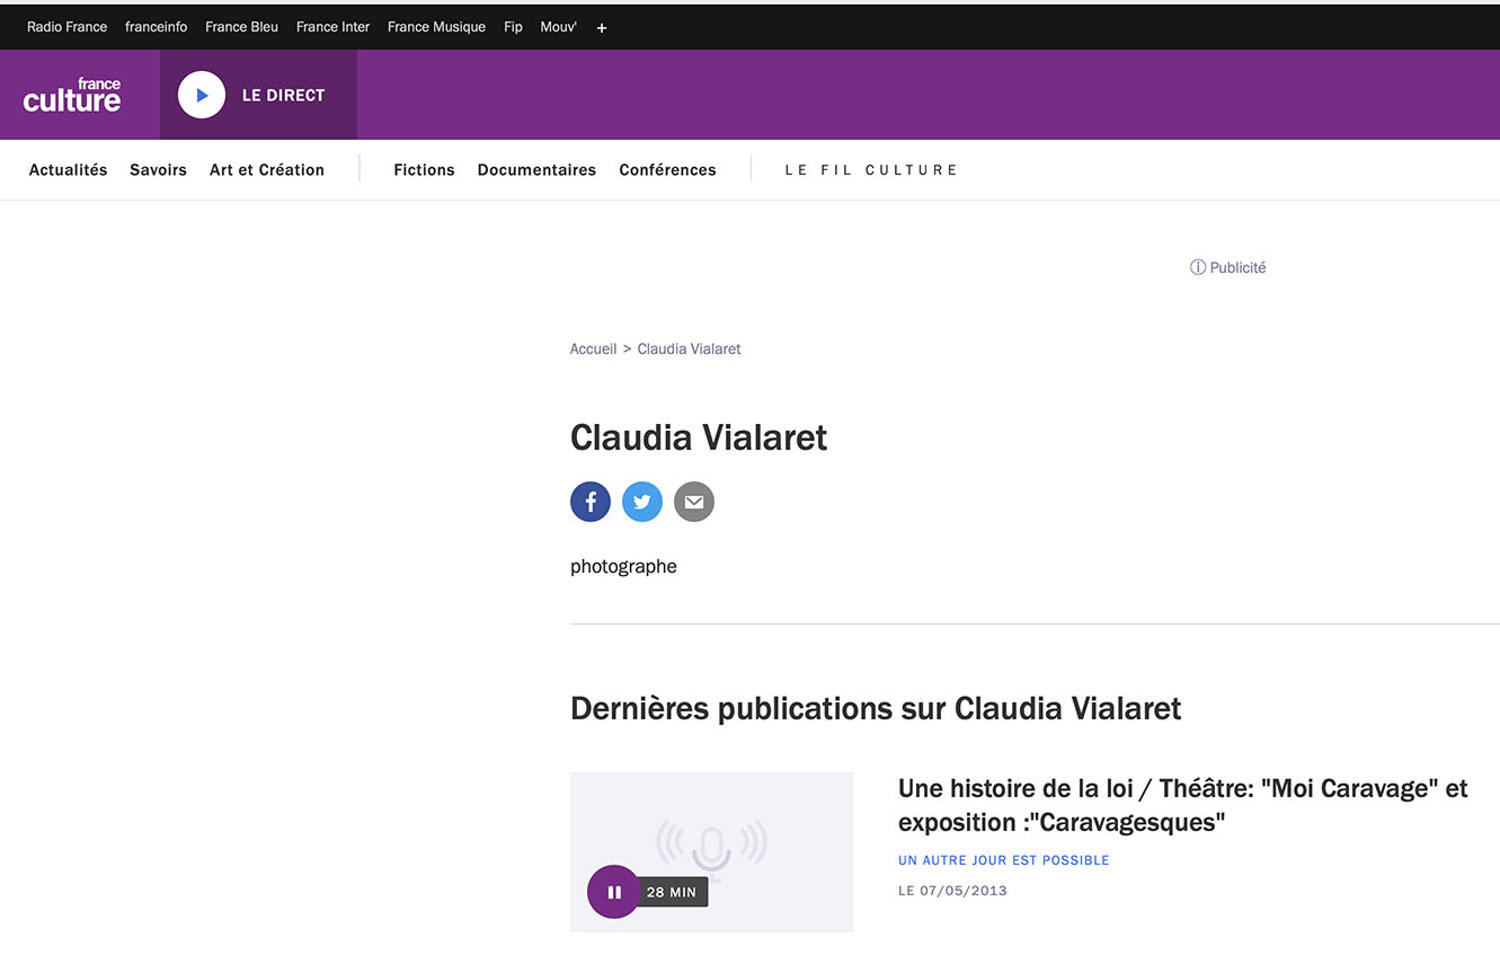The image size is (1500, 973).
Task: Click the France Culture logo
Action: pyautogui.click(x=72, y=95)
